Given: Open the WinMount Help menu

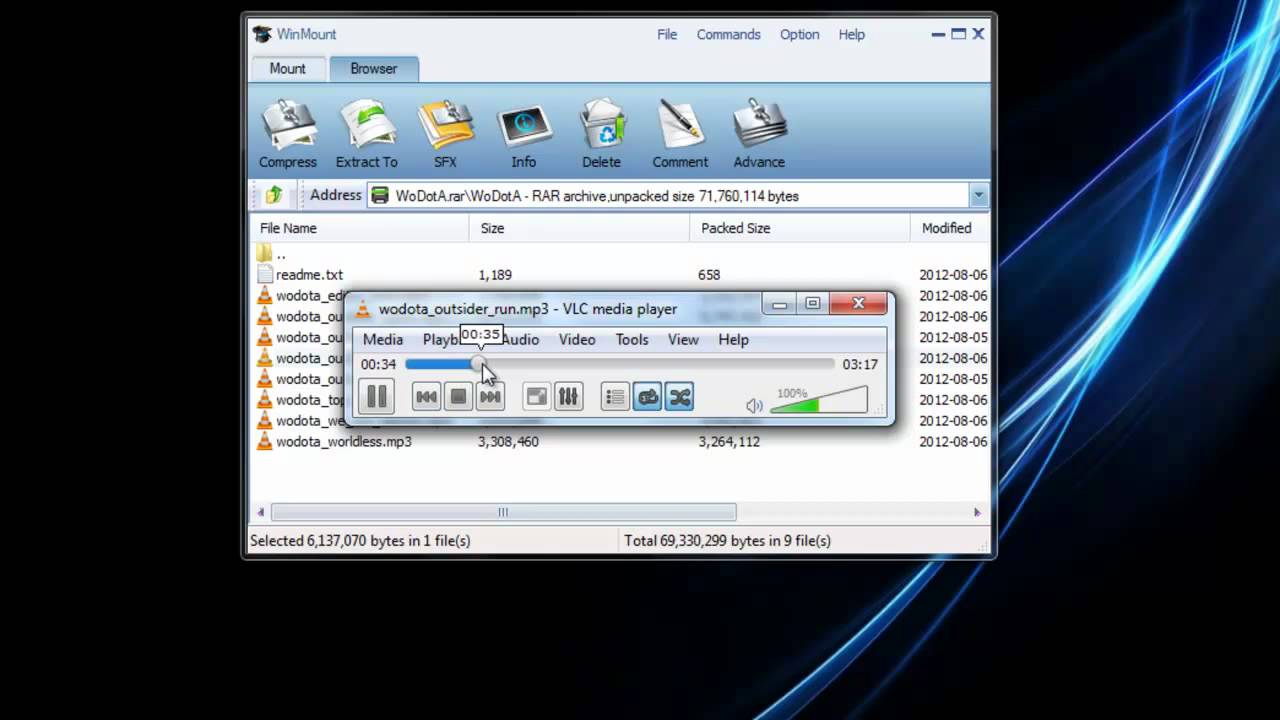Looking at the screenshot, I should pyautogui.click(x=852, y=34).
